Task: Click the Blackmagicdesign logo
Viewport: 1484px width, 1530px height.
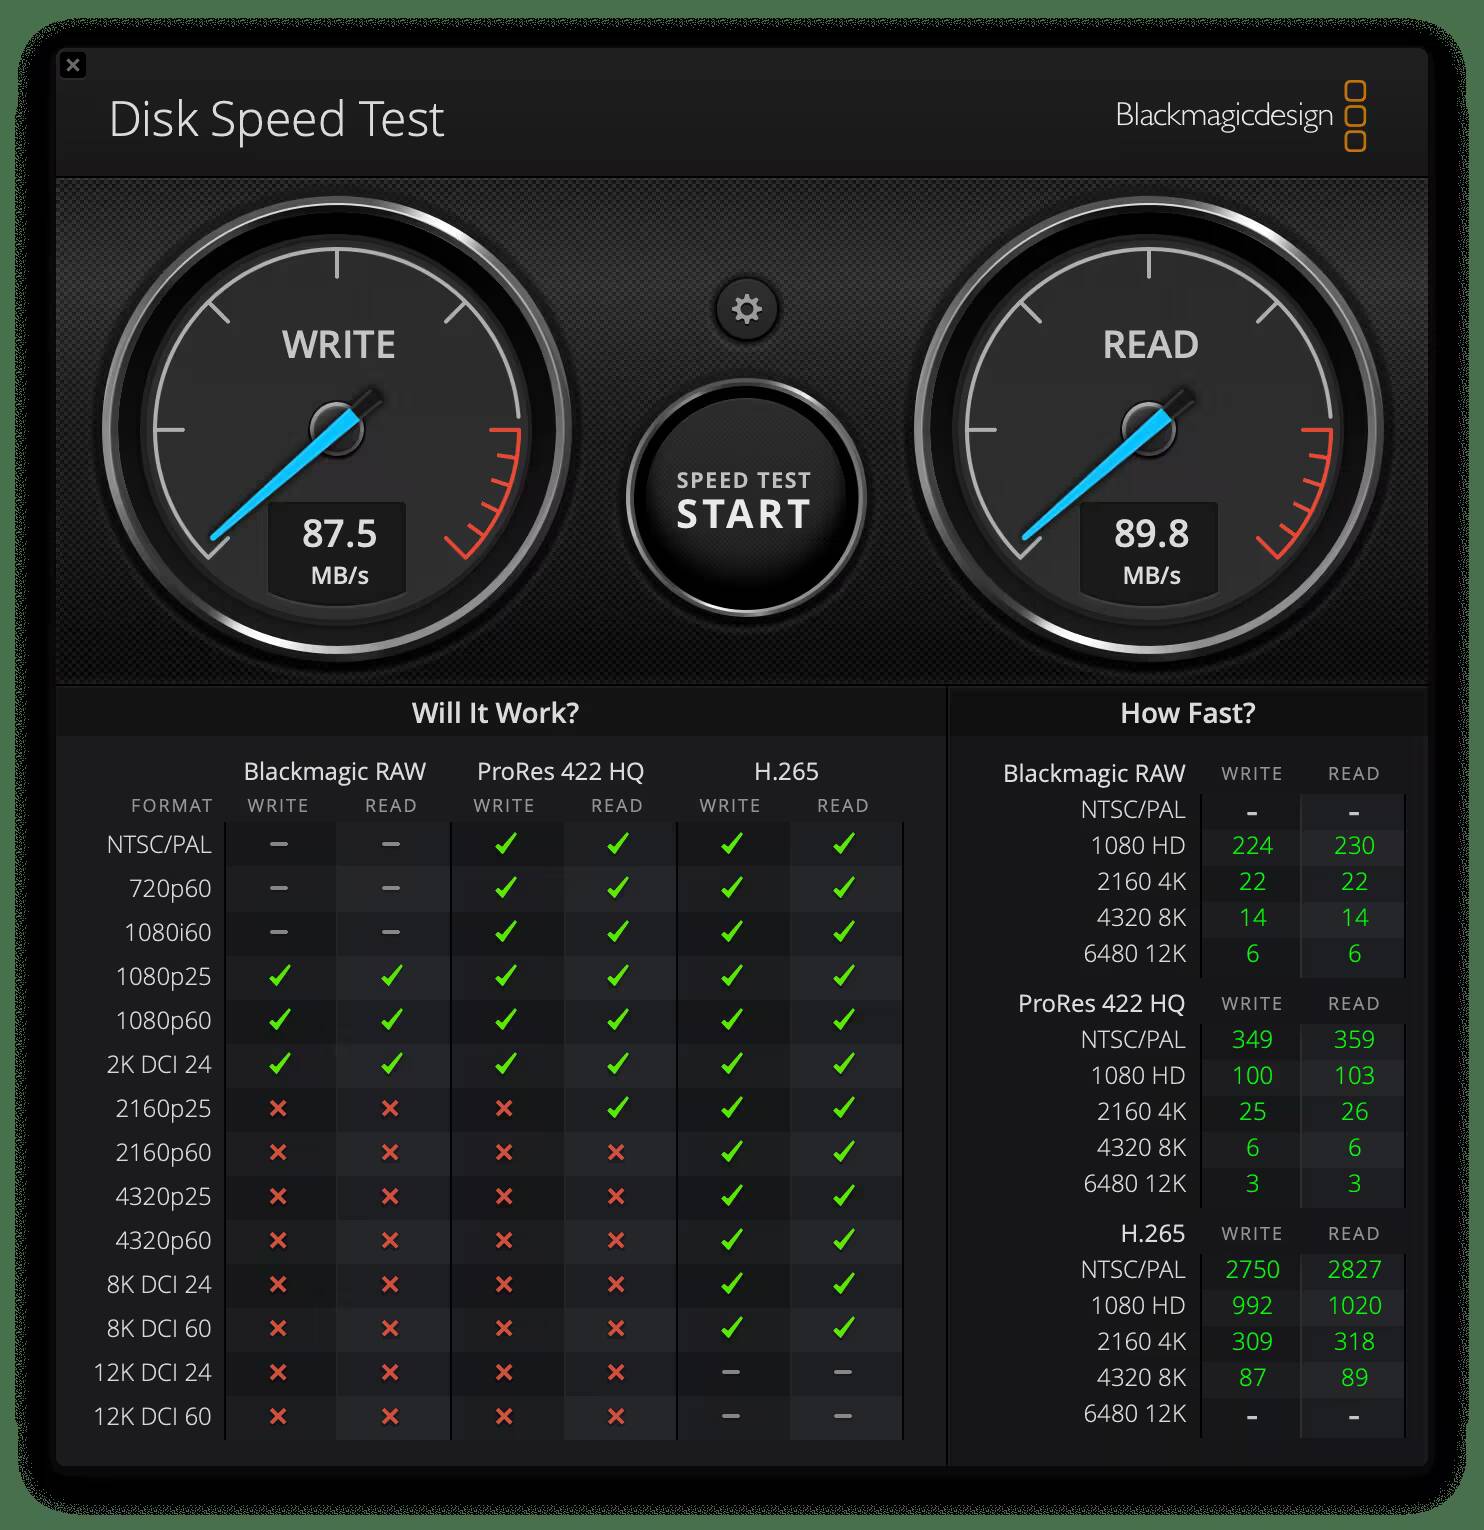Action: [x=1241, y=116]
